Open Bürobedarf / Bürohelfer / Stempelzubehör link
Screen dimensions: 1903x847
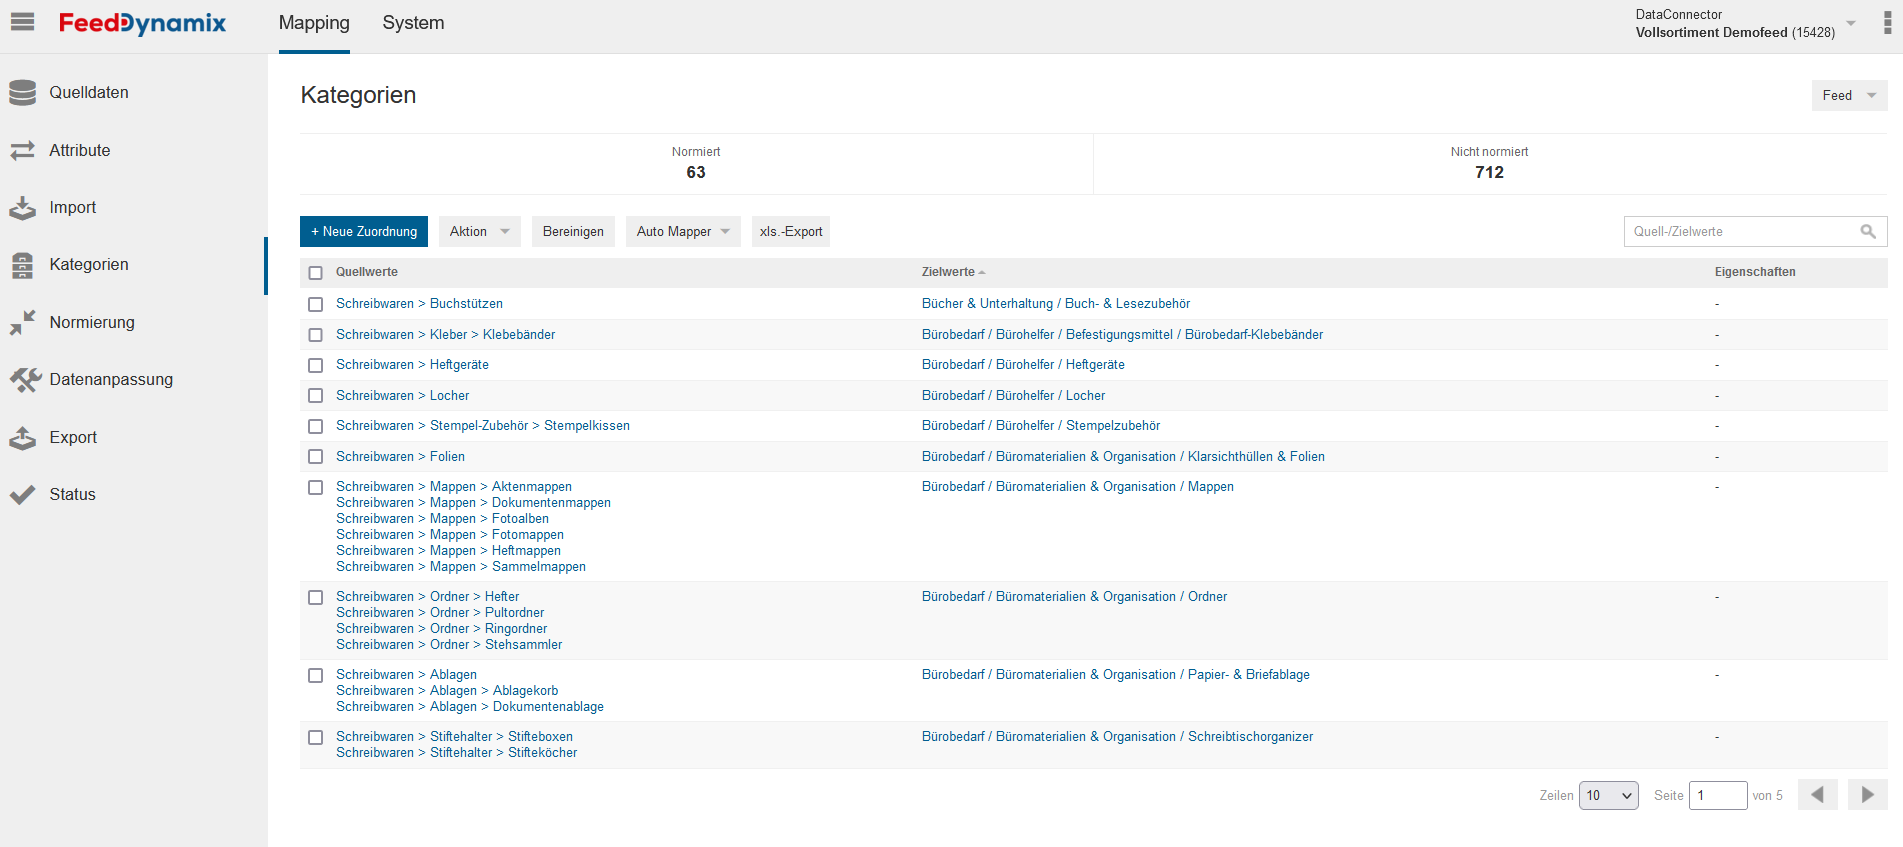(1041, 426)
